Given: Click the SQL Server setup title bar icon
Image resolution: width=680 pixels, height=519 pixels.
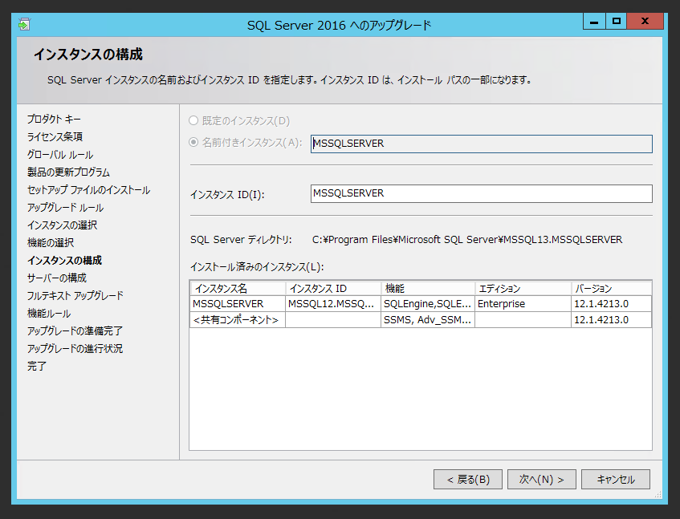Looking at the screenshot, I should [24, 25].
